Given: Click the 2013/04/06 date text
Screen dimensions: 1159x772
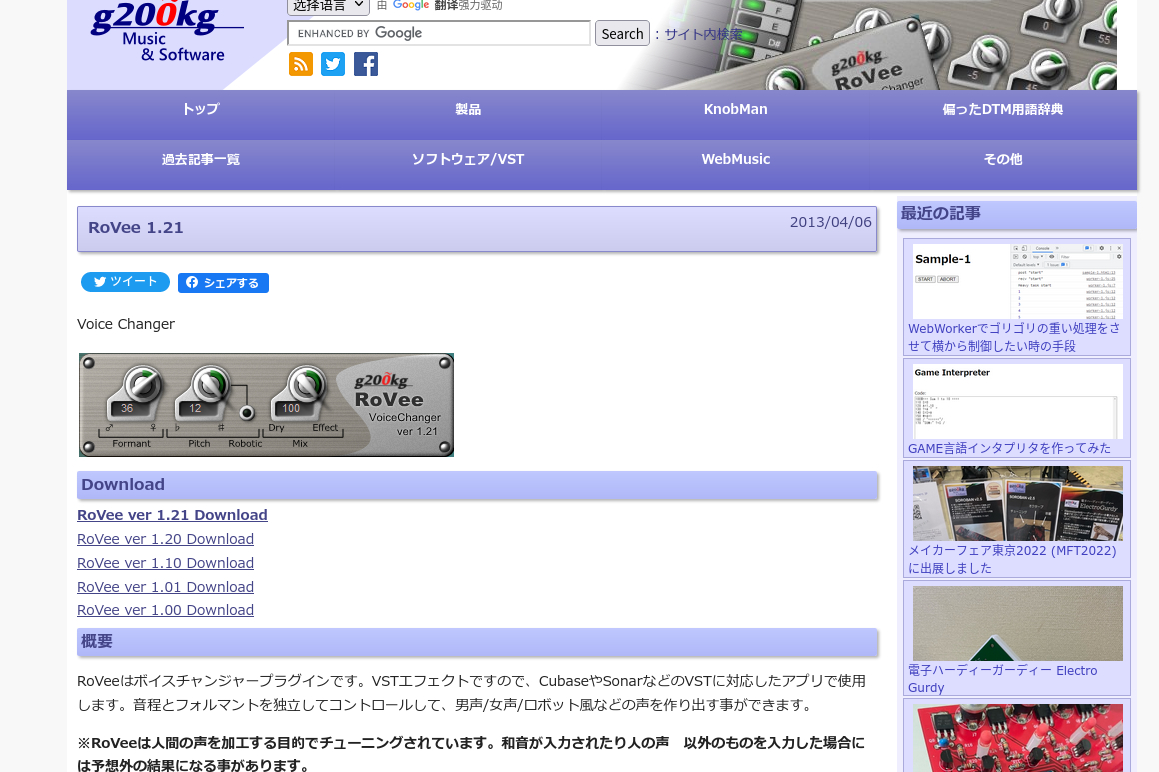Looking at the screenshot, I should (x=831, y=222).
